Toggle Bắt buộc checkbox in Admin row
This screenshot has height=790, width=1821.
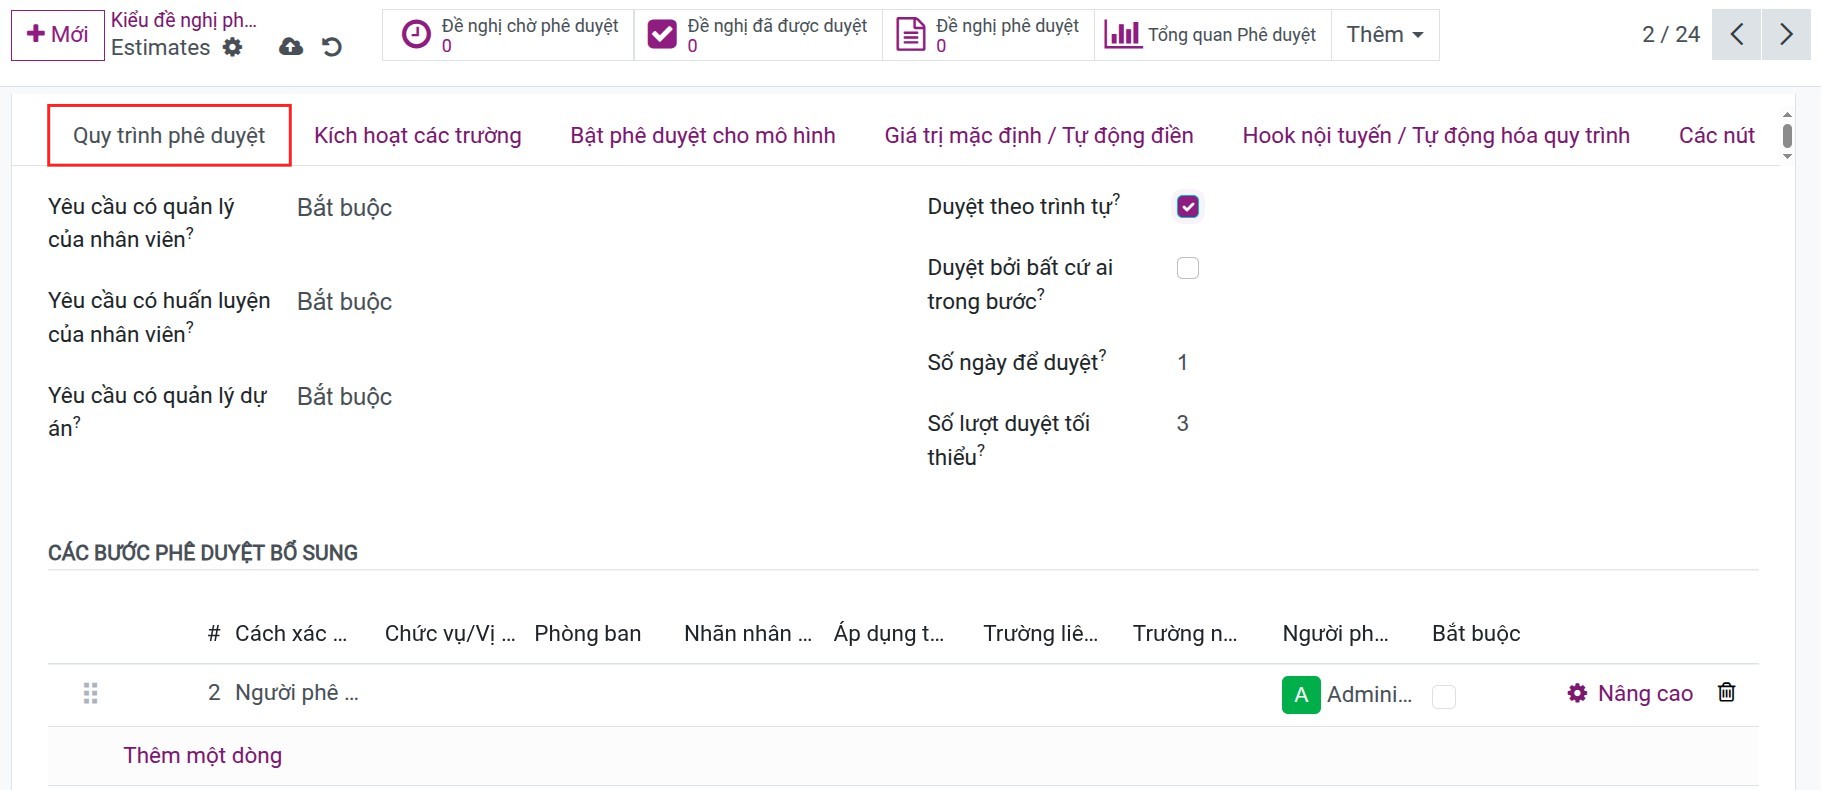point(1443,696)
